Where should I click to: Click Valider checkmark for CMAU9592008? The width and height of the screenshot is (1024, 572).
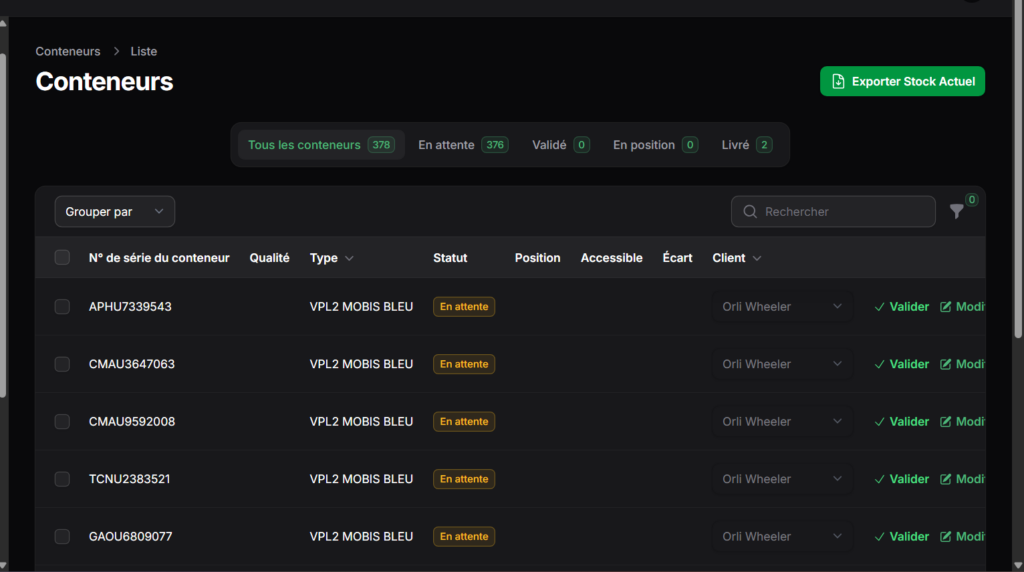pos(880,422)
